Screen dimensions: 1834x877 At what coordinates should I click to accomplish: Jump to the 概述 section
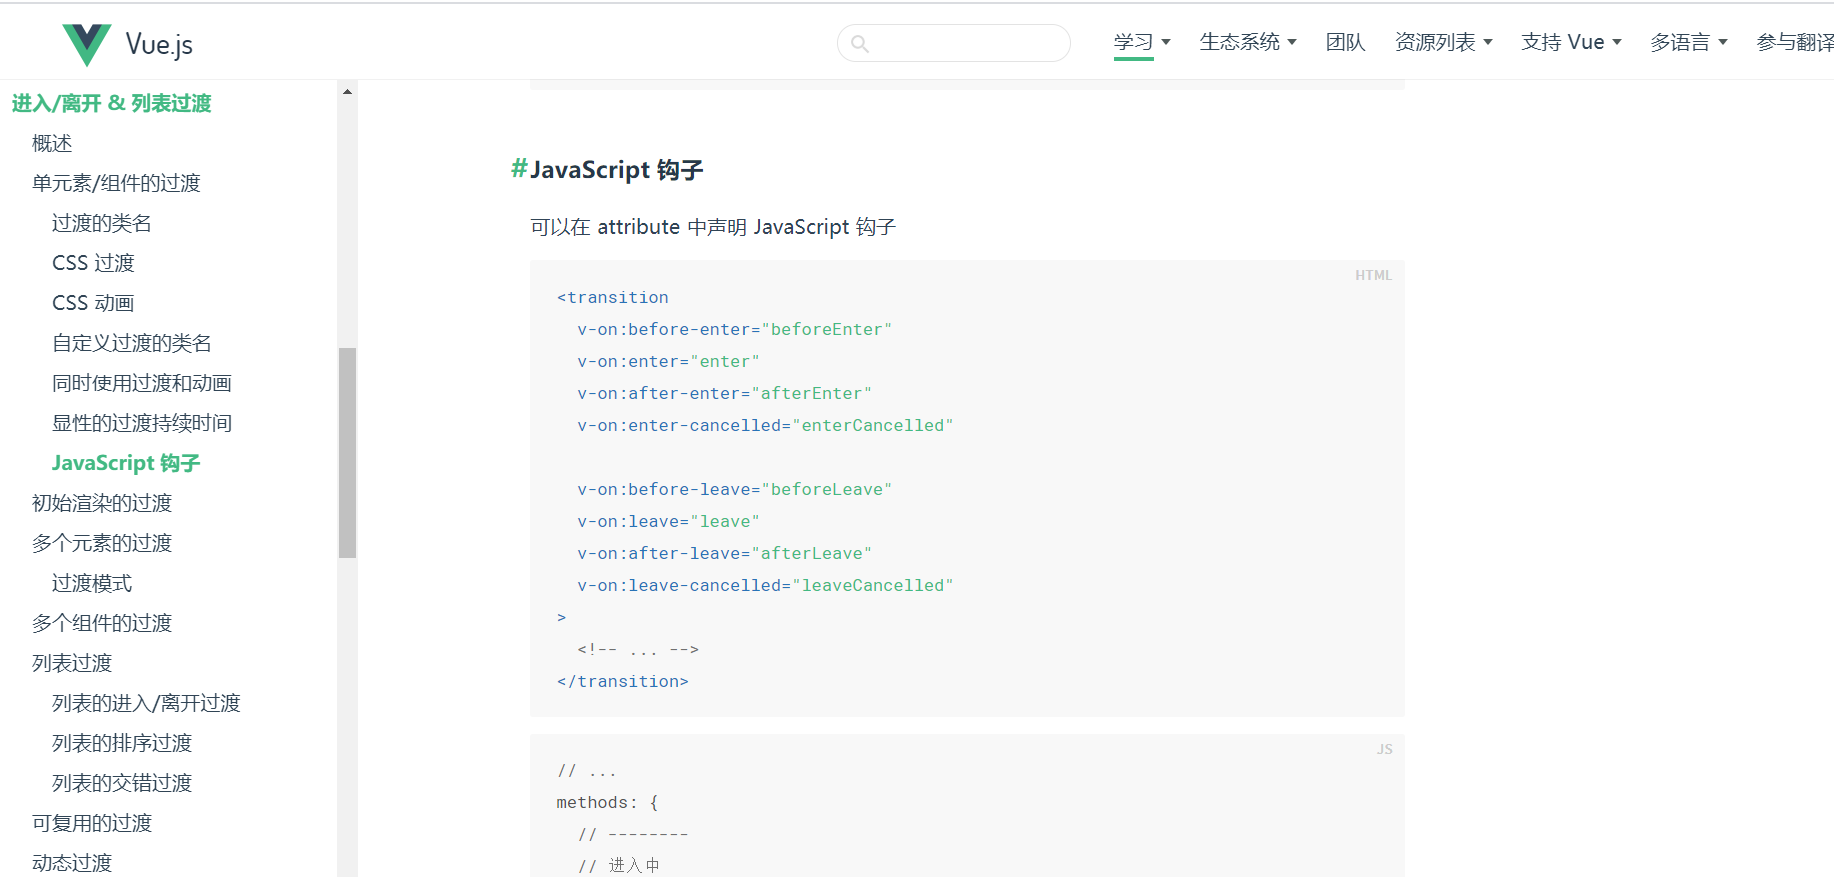tap(52, 143)
